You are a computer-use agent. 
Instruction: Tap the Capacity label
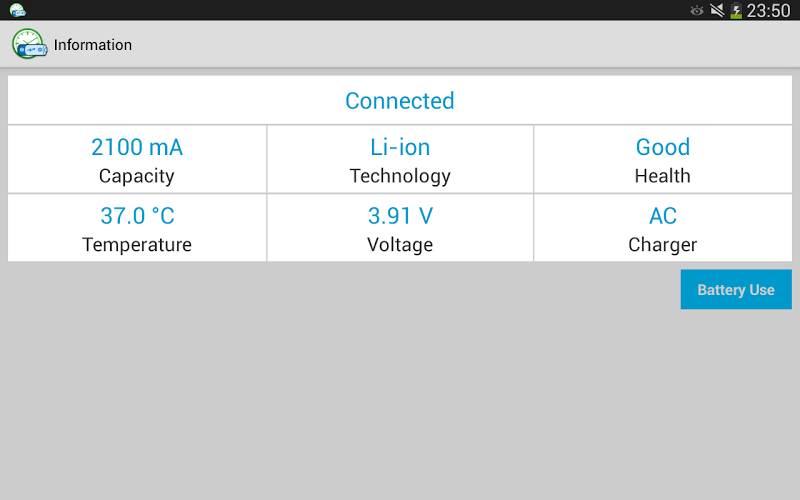pos(137,176)
